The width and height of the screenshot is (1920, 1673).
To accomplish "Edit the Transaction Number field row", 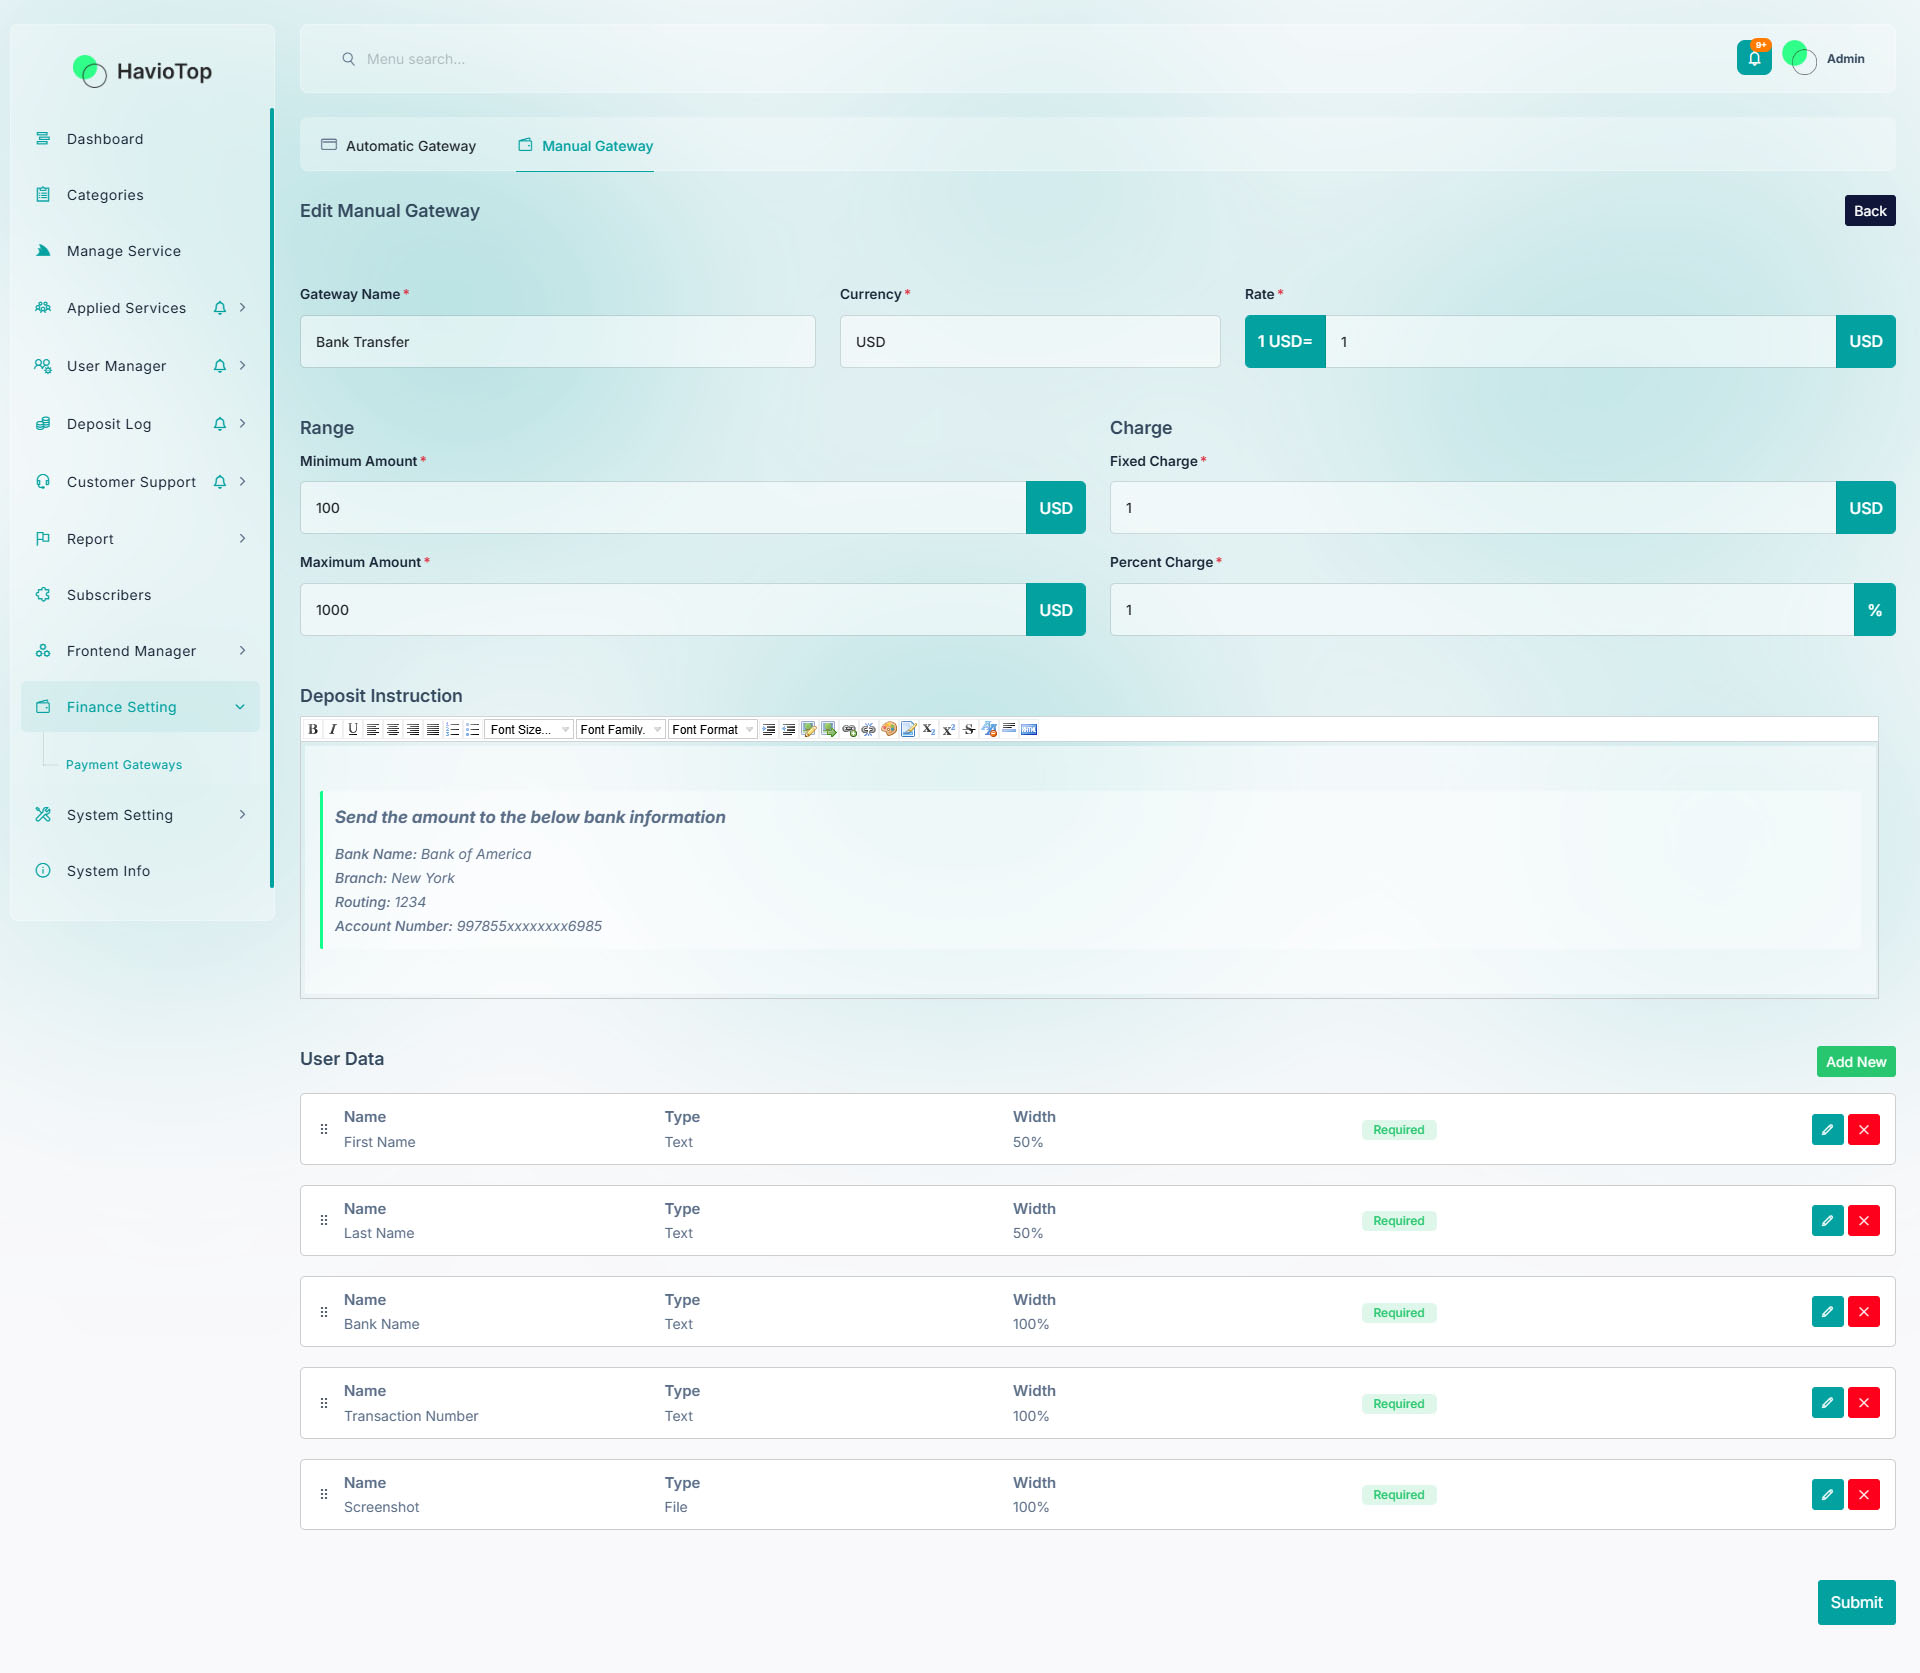I will [x=1827, y=1402].
